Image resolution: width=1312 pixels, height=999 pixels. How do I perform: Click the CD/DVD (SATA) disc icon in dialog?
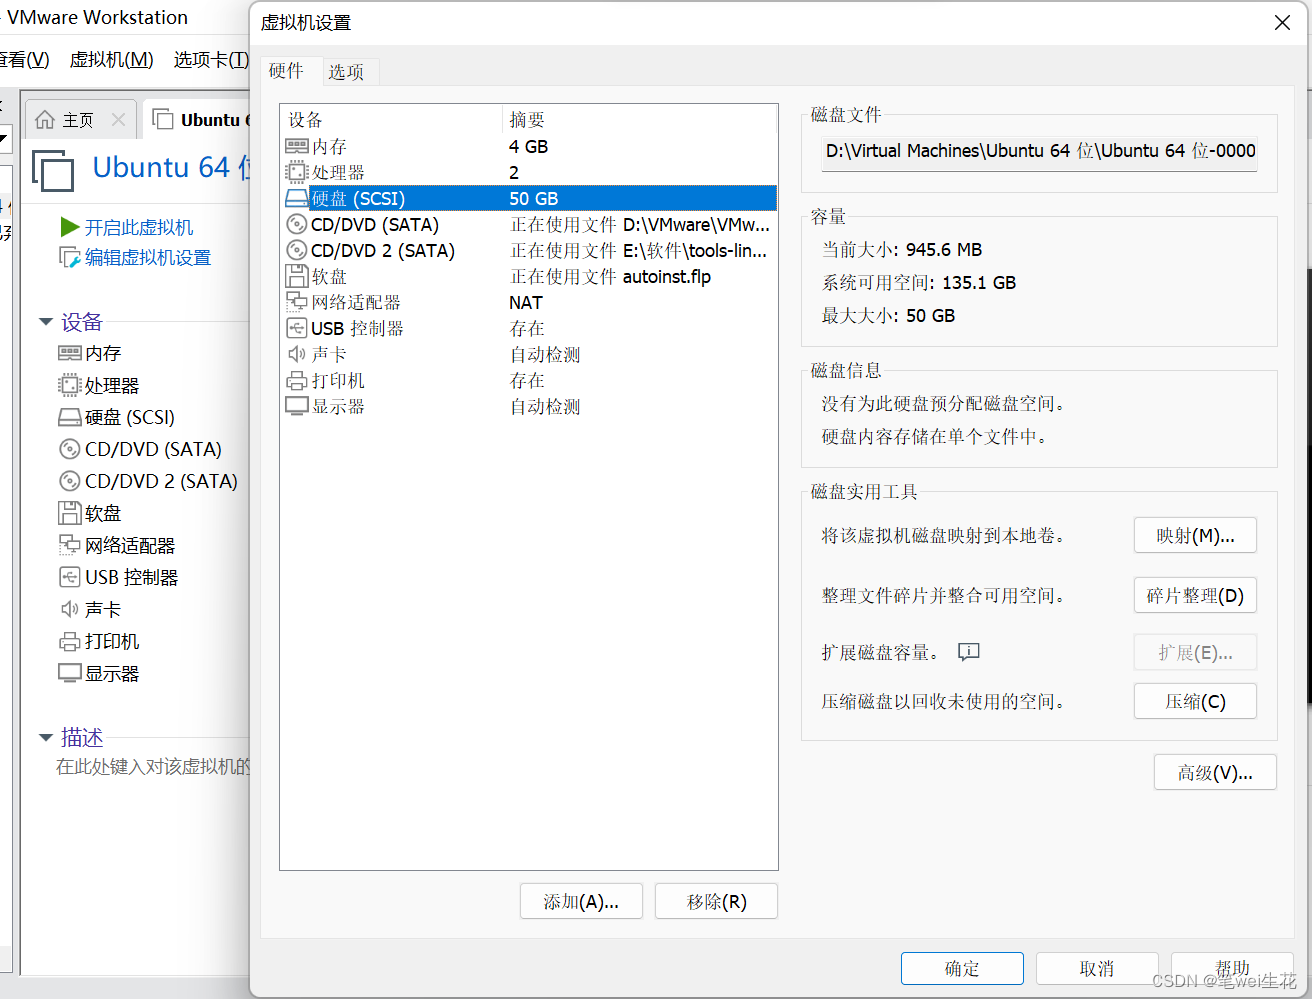pyautogui.click(x=296, y=224)
